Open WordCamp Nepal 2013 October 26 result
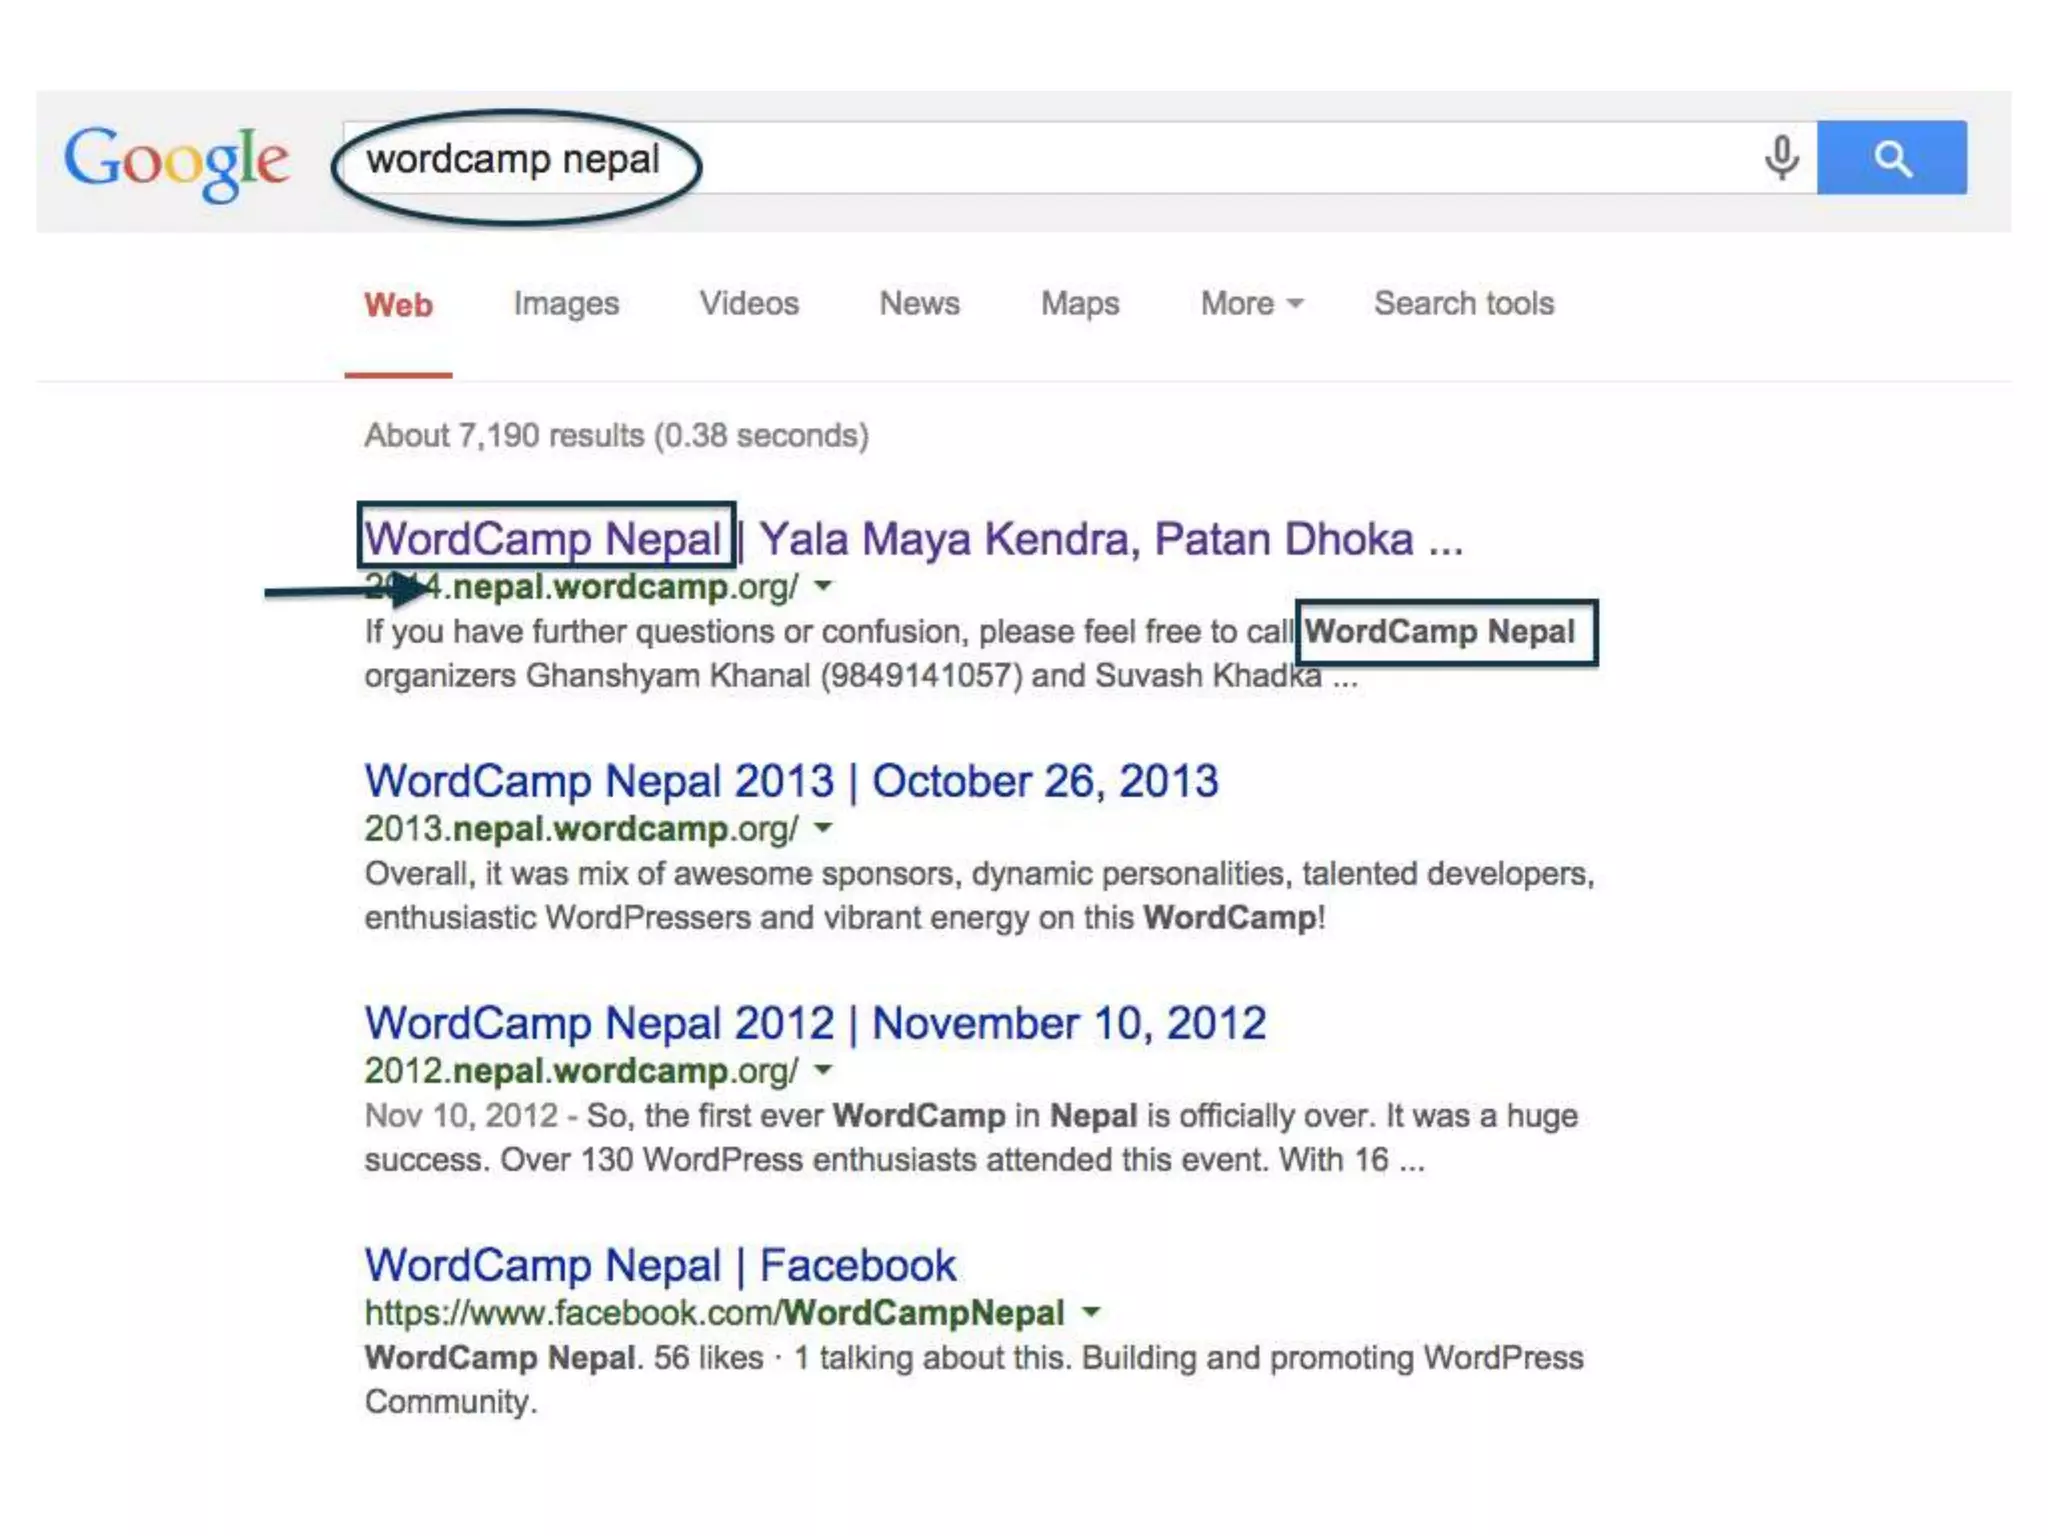 pyautogui.click(x=790, y=781)
